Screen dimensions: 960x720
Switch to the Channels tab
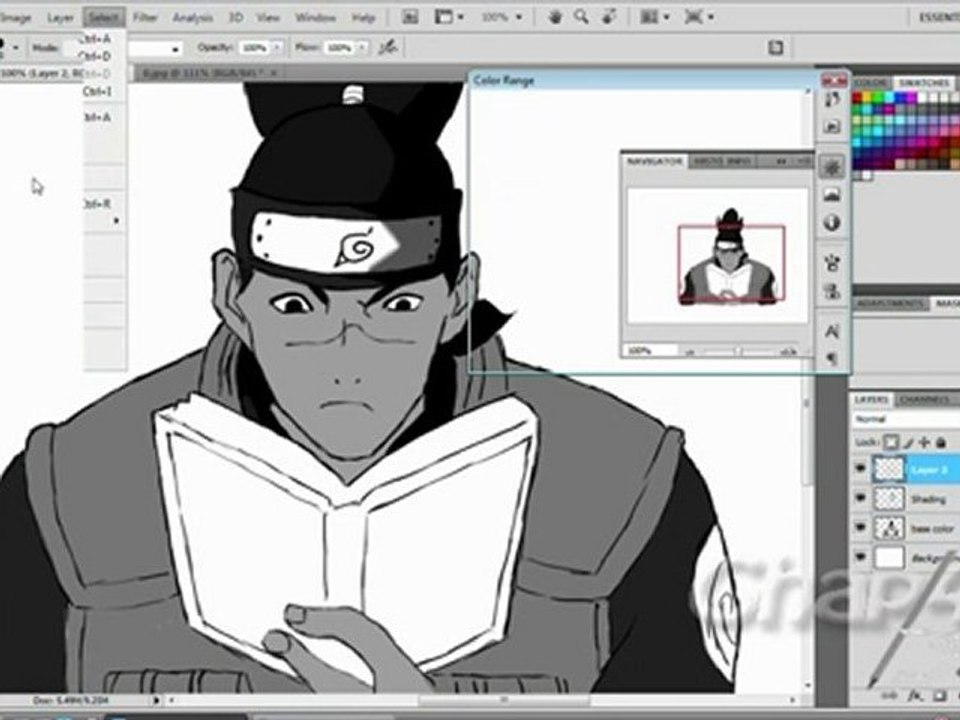coord(924,400)
